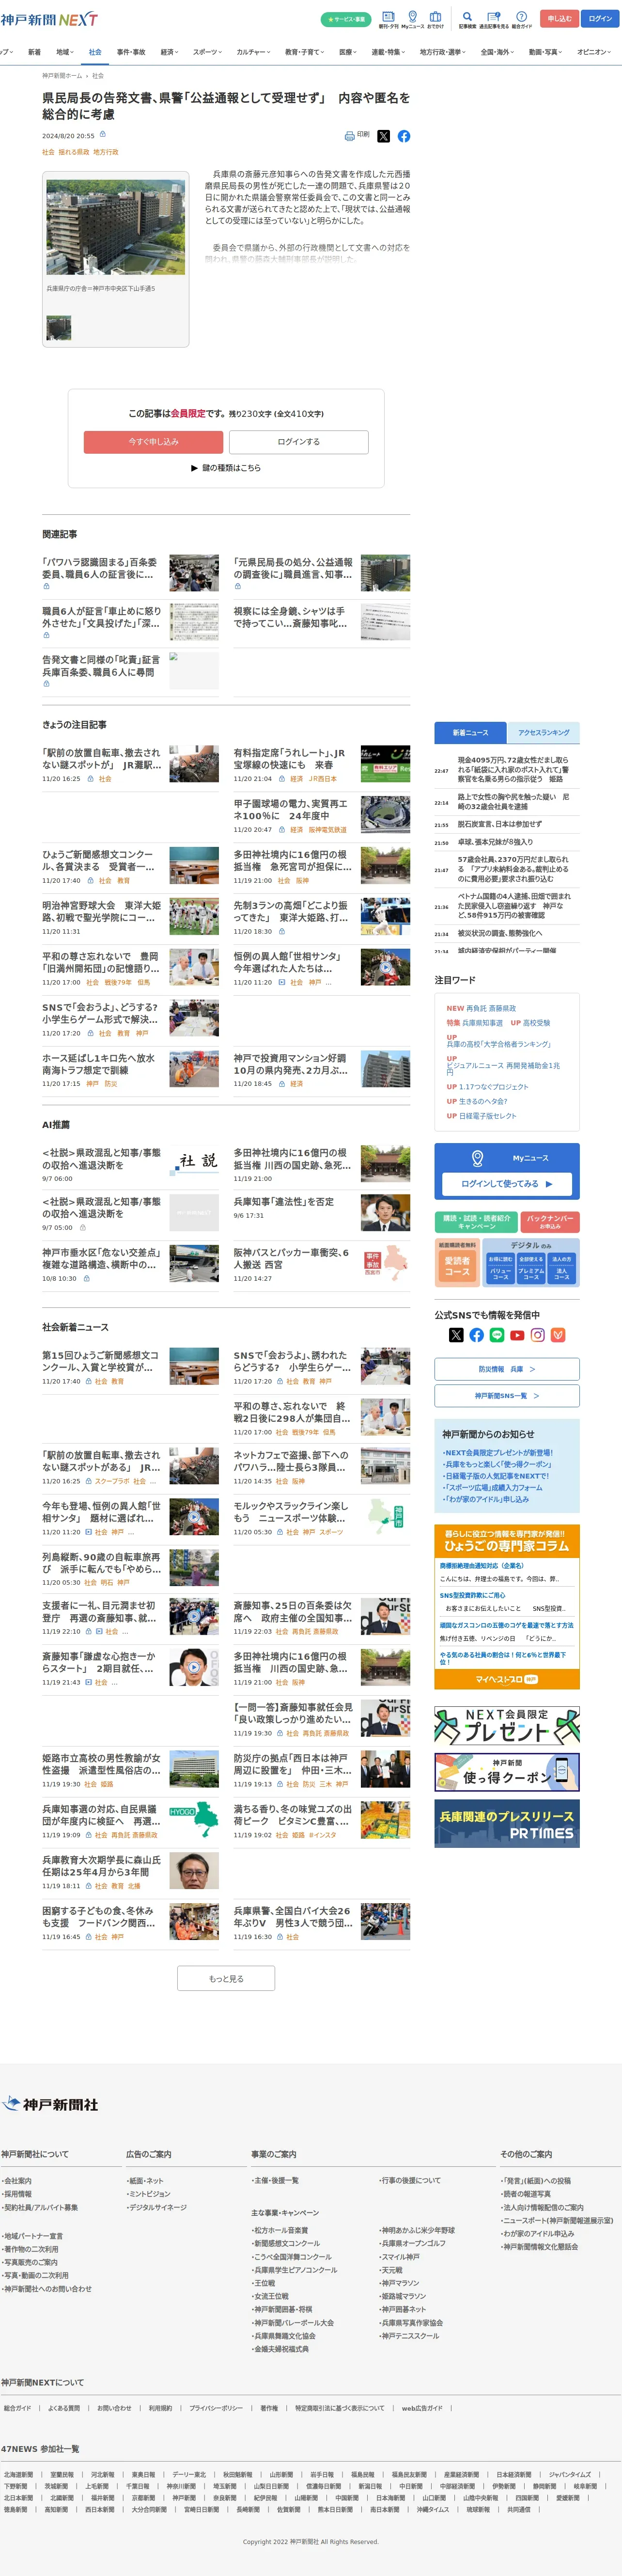Switch to the アクセスランキング sidebar tab
622x2576 pixels.
point(543,732)
